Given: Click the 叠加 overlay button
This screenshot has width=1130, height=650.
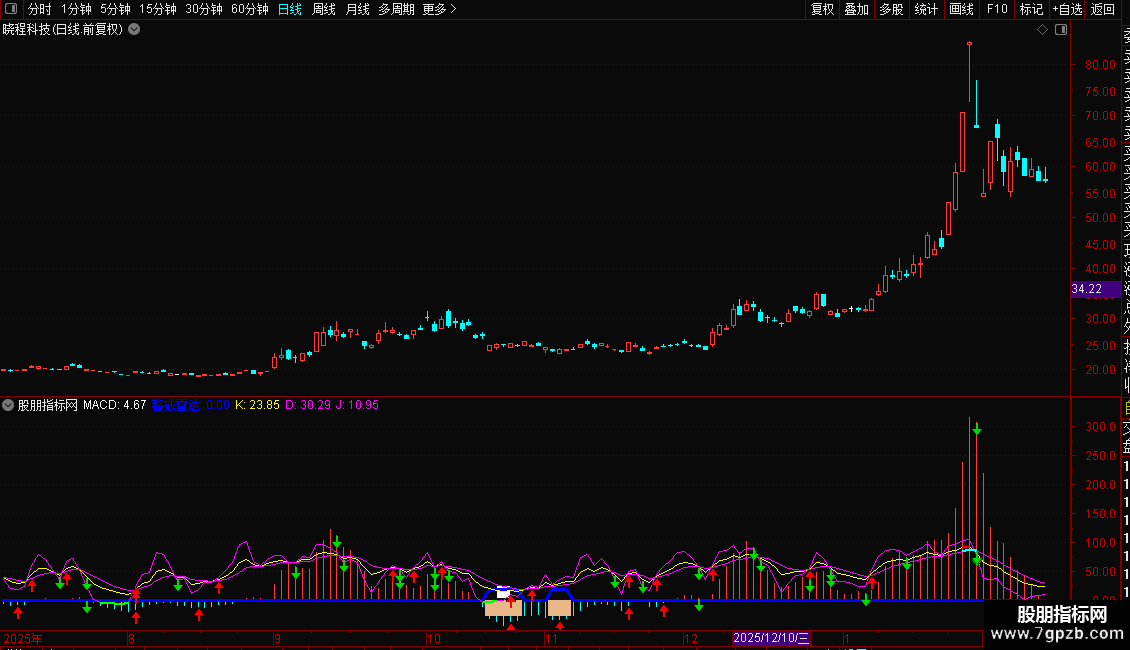Looking at the screenshot, I should point(857,9).
